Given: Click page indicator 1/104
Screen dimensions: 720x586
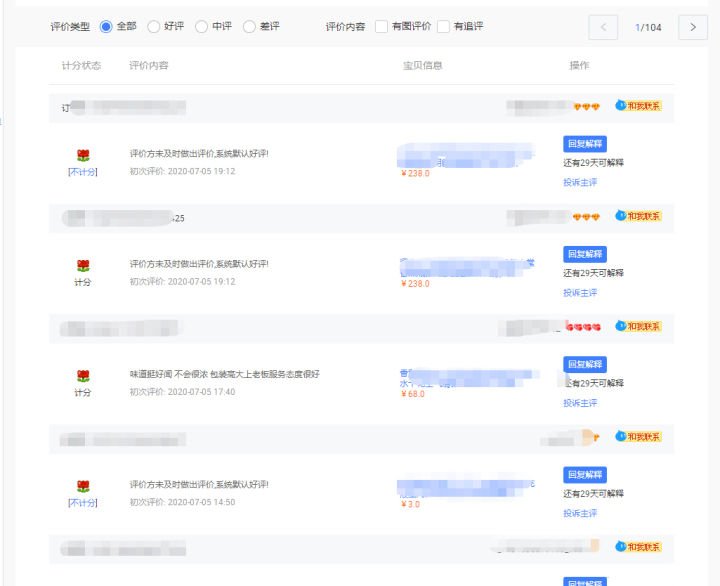Looking at the screenshot, I should coord(648,28).
